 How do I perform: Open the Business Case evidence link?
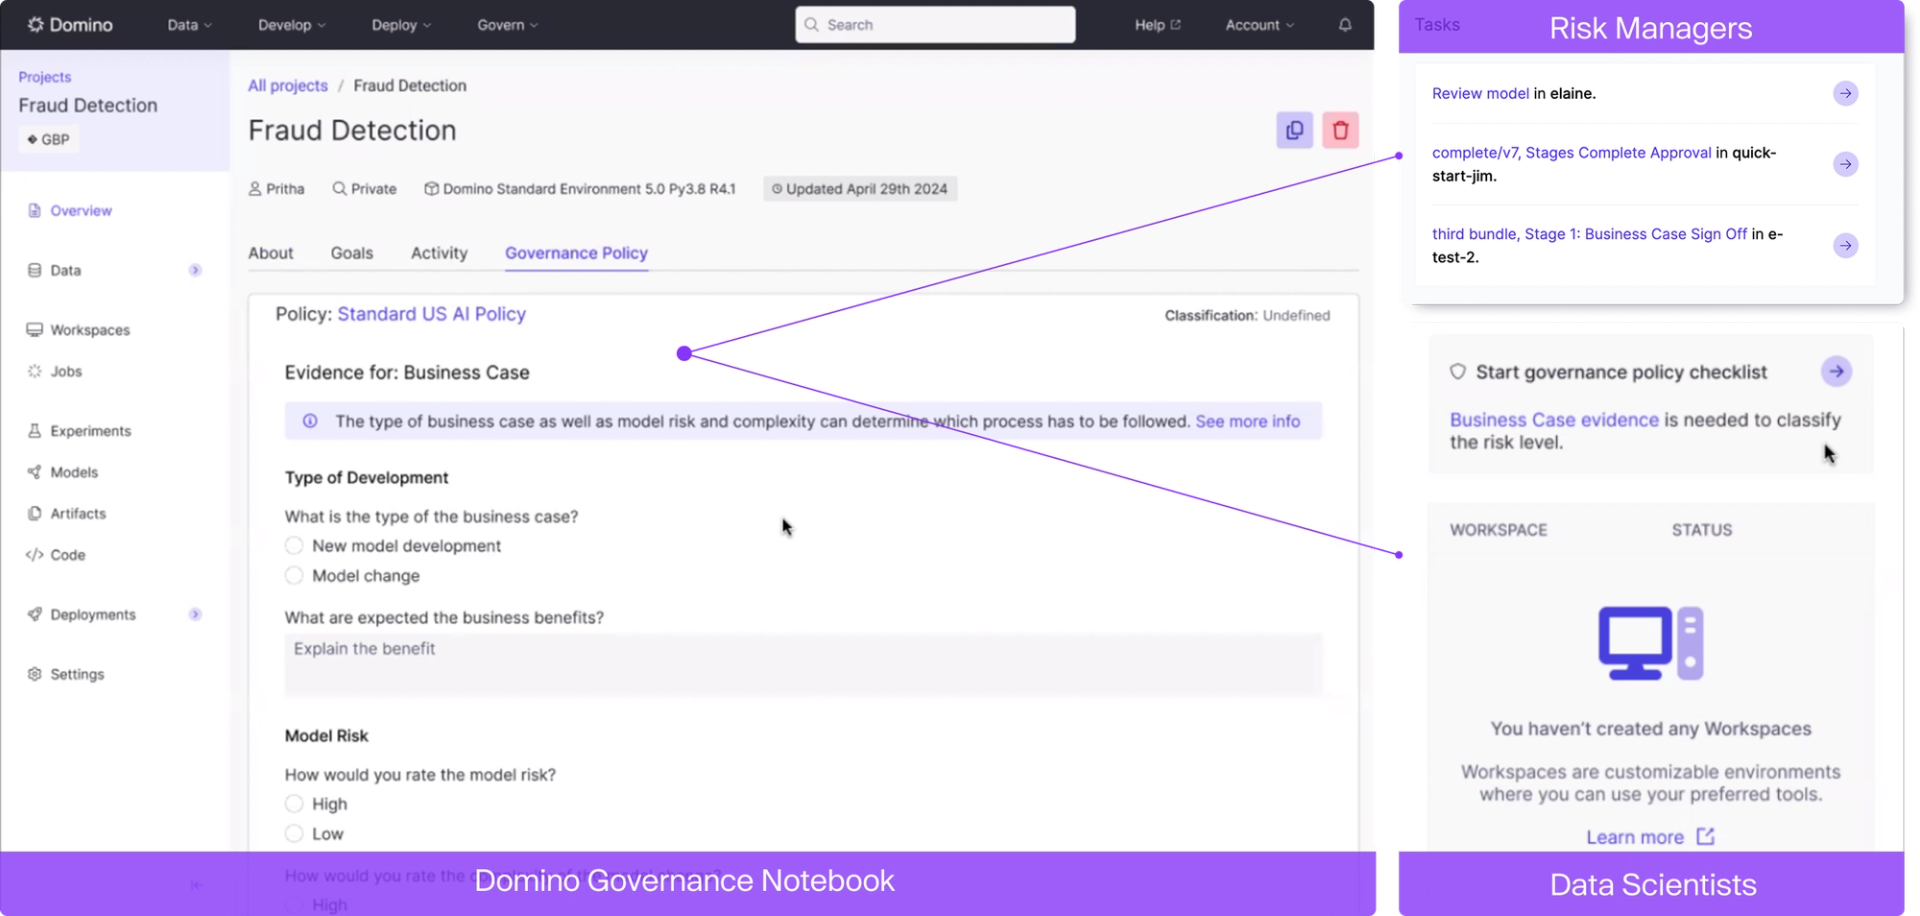click(x=1554, y=420)
